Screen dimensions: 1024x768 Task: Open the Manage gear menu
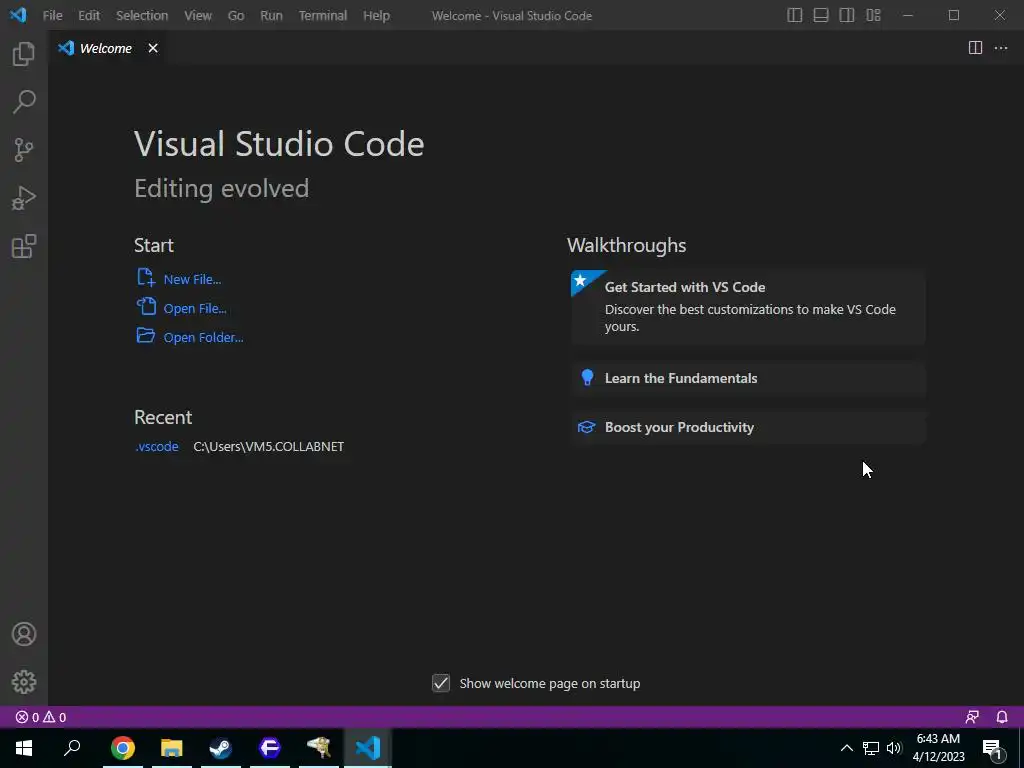(24, 682)
